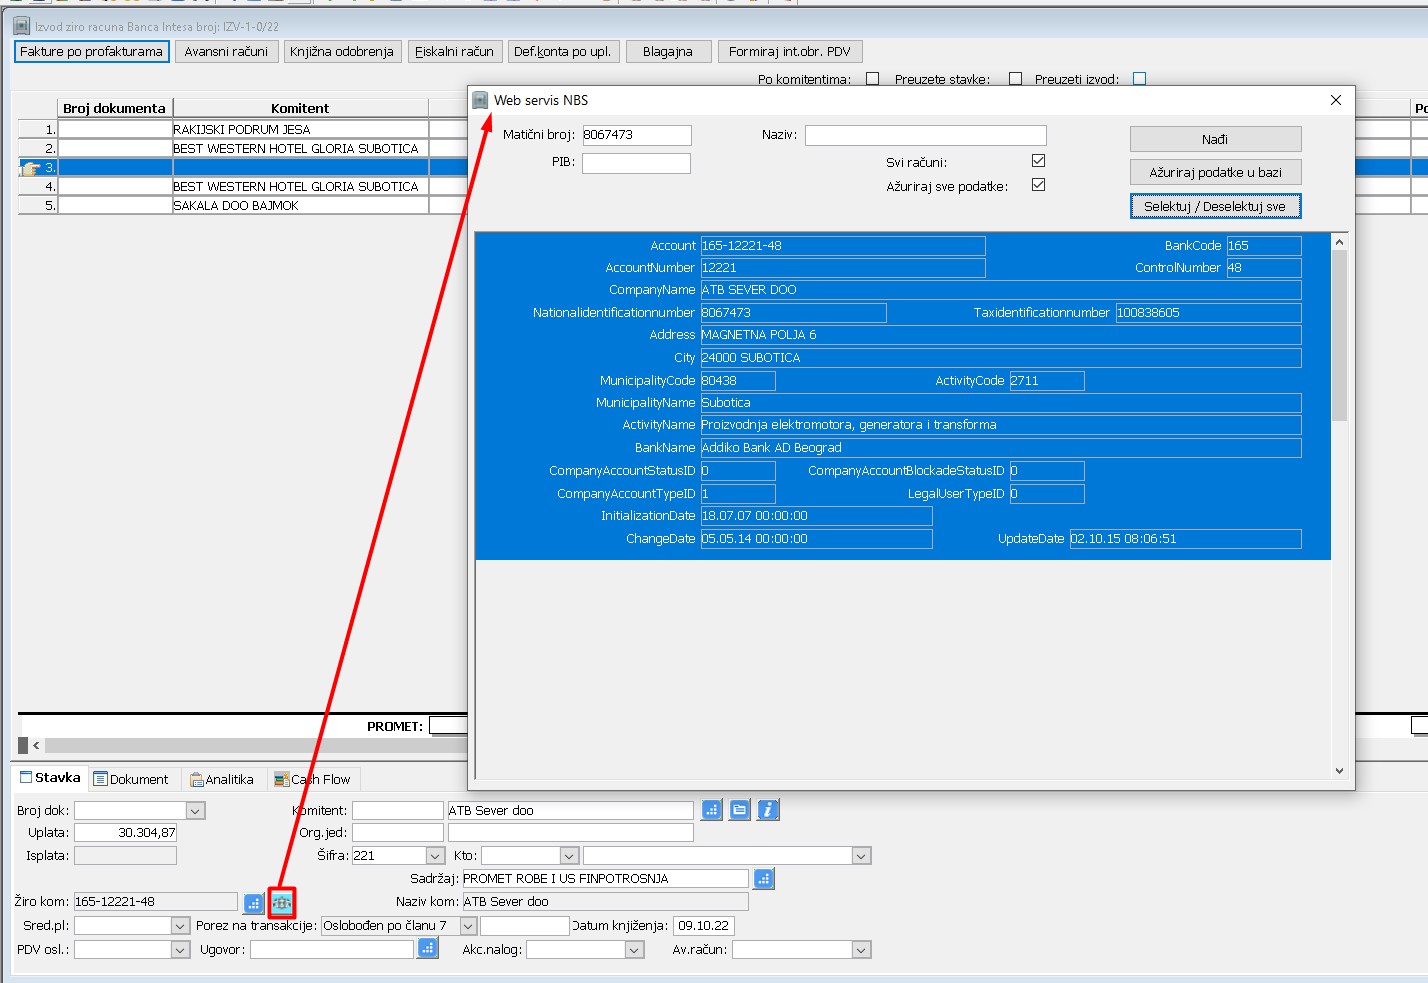Image resolution: width=1428 pixels, height=983 pixels.
Task: Click the lookup icon beside Ugovor field
Action: coord(428,948)
